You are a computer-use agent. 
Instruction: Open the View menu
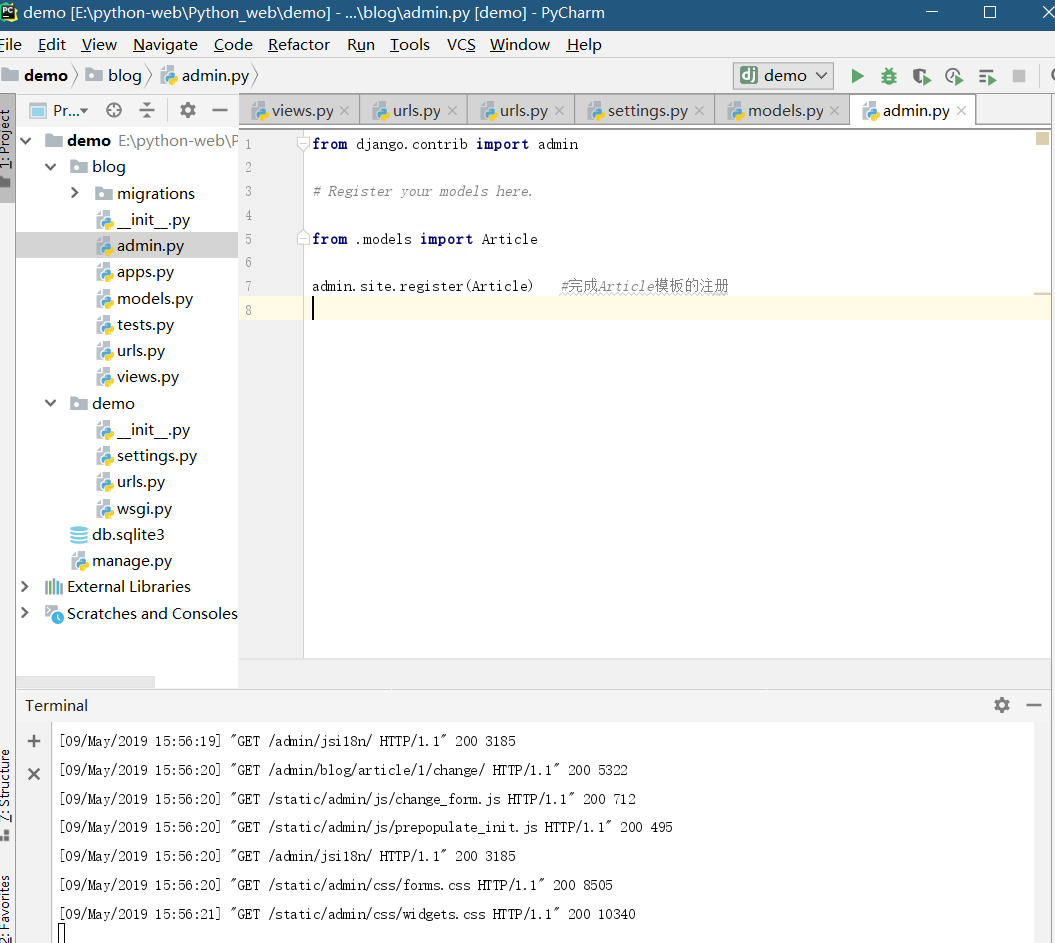pyautogui.click(x=99, y=44)
